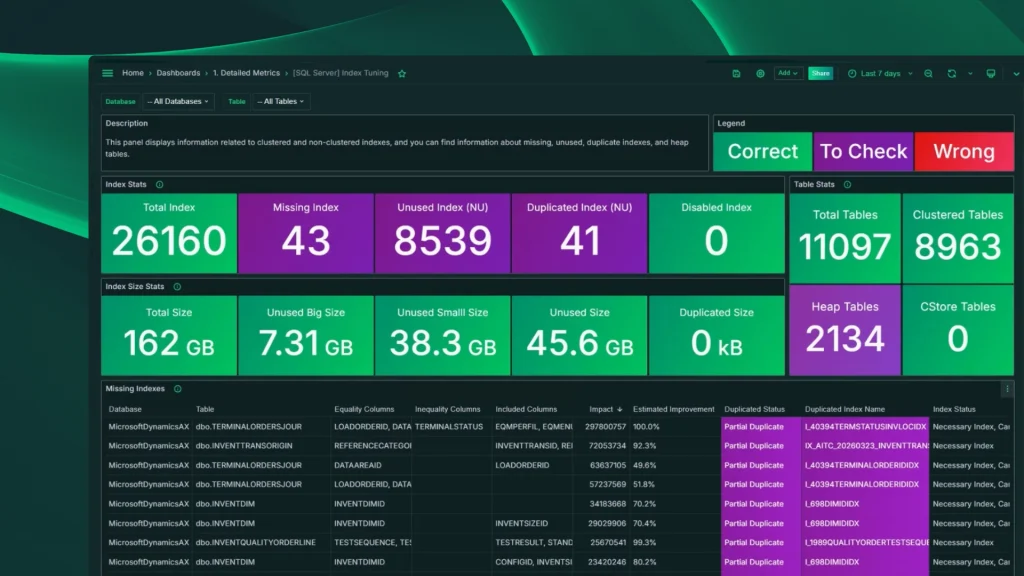Screen dimensions: 1024x576
Task: Click the clock icon in time picker
Action: click(852, 74)
